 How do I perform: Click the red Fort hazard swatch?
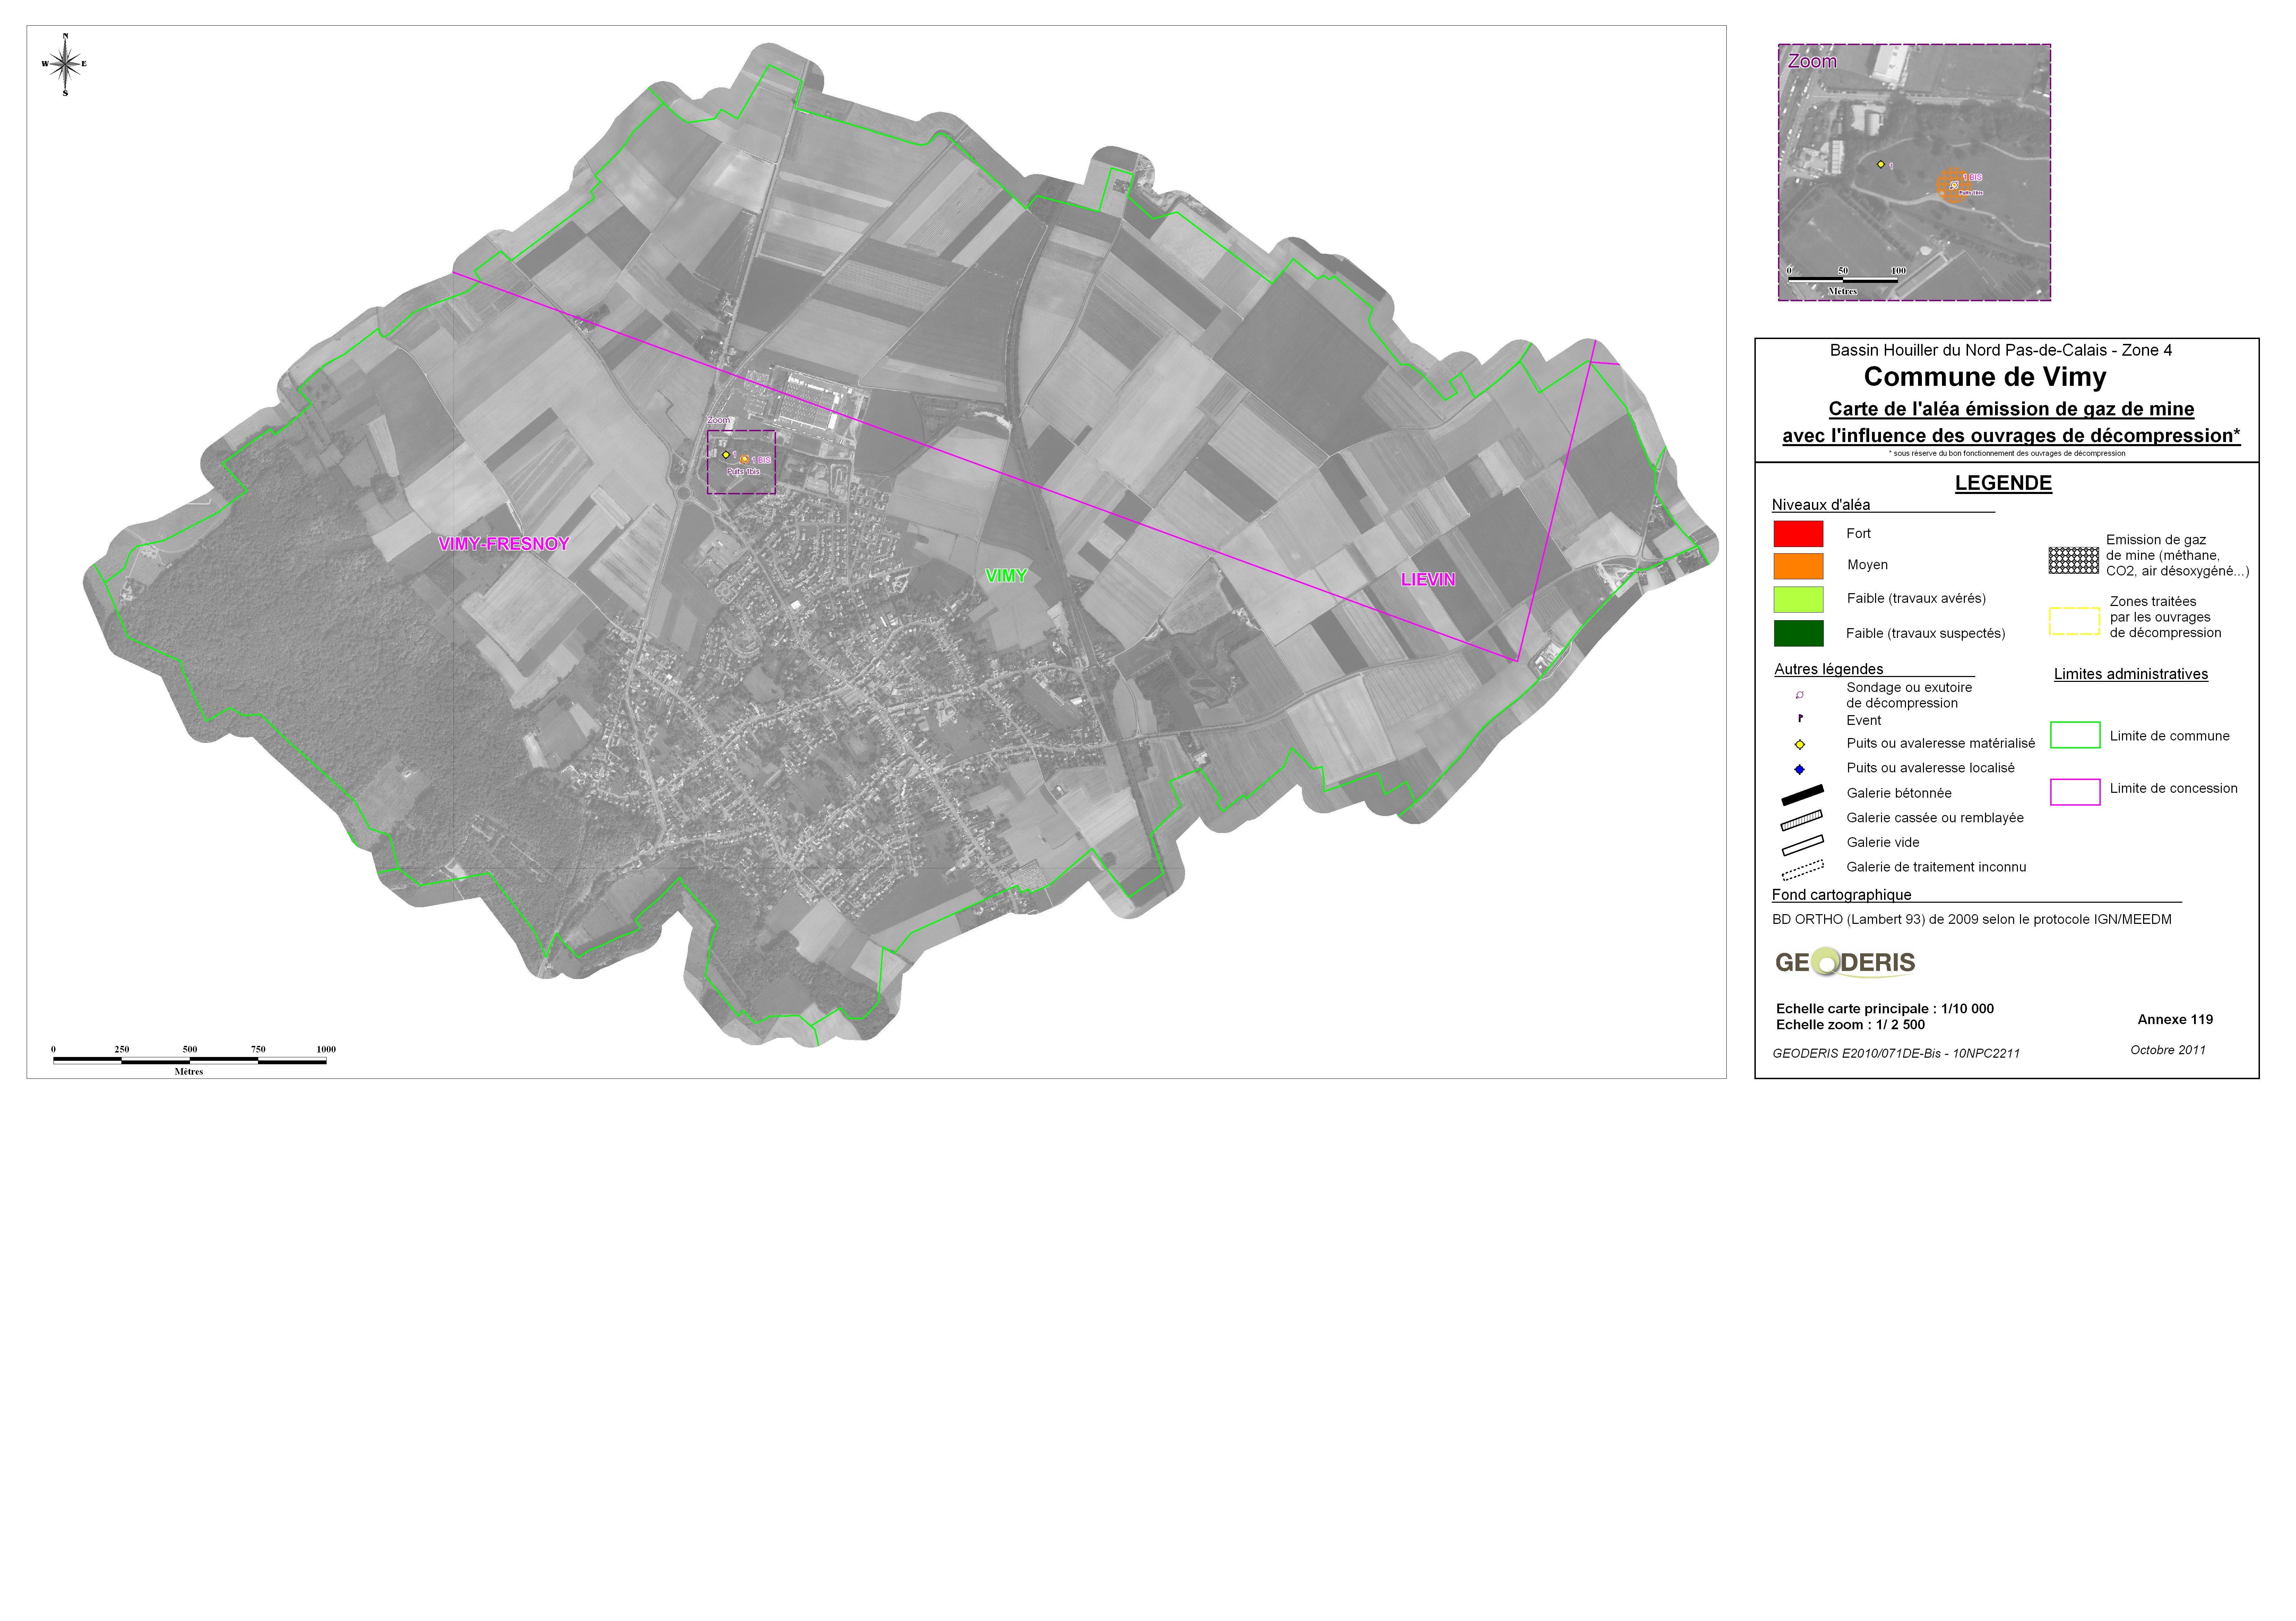[x=1798, y=534]
